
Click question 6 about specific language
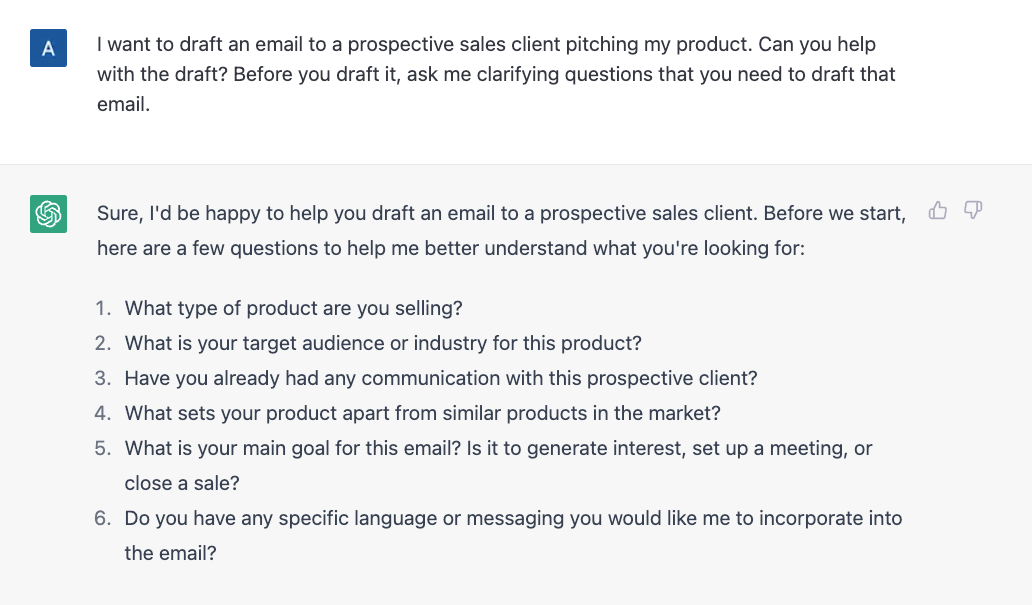(513, 535)
